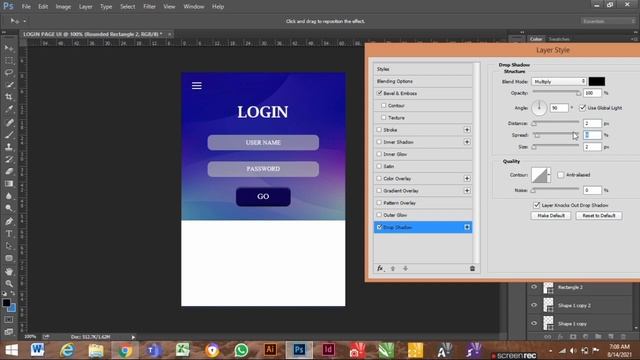The image size is (640, 360).
Task: Enable the Anti-aliased checkbox
Action: (561, 175)
